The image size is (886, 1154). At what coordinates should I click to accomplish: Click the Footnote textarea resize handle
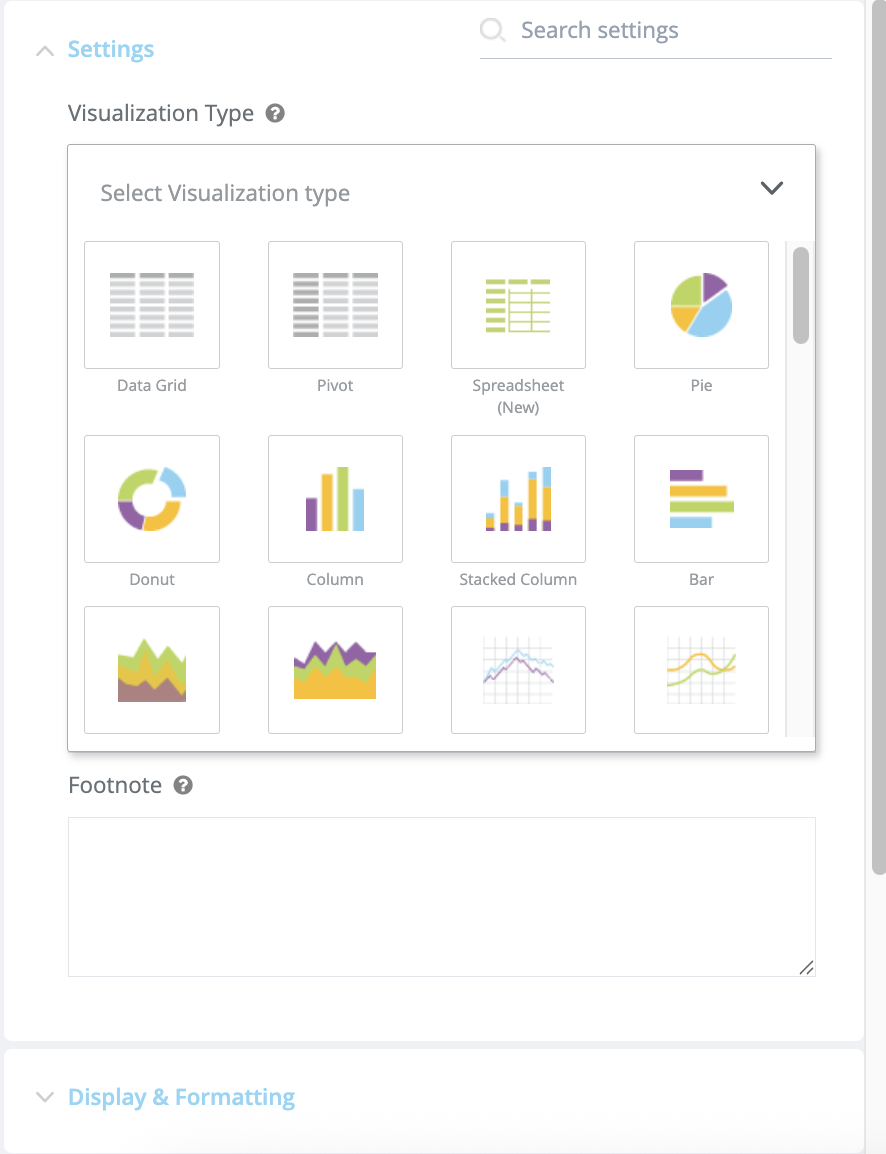click(807, 968)
